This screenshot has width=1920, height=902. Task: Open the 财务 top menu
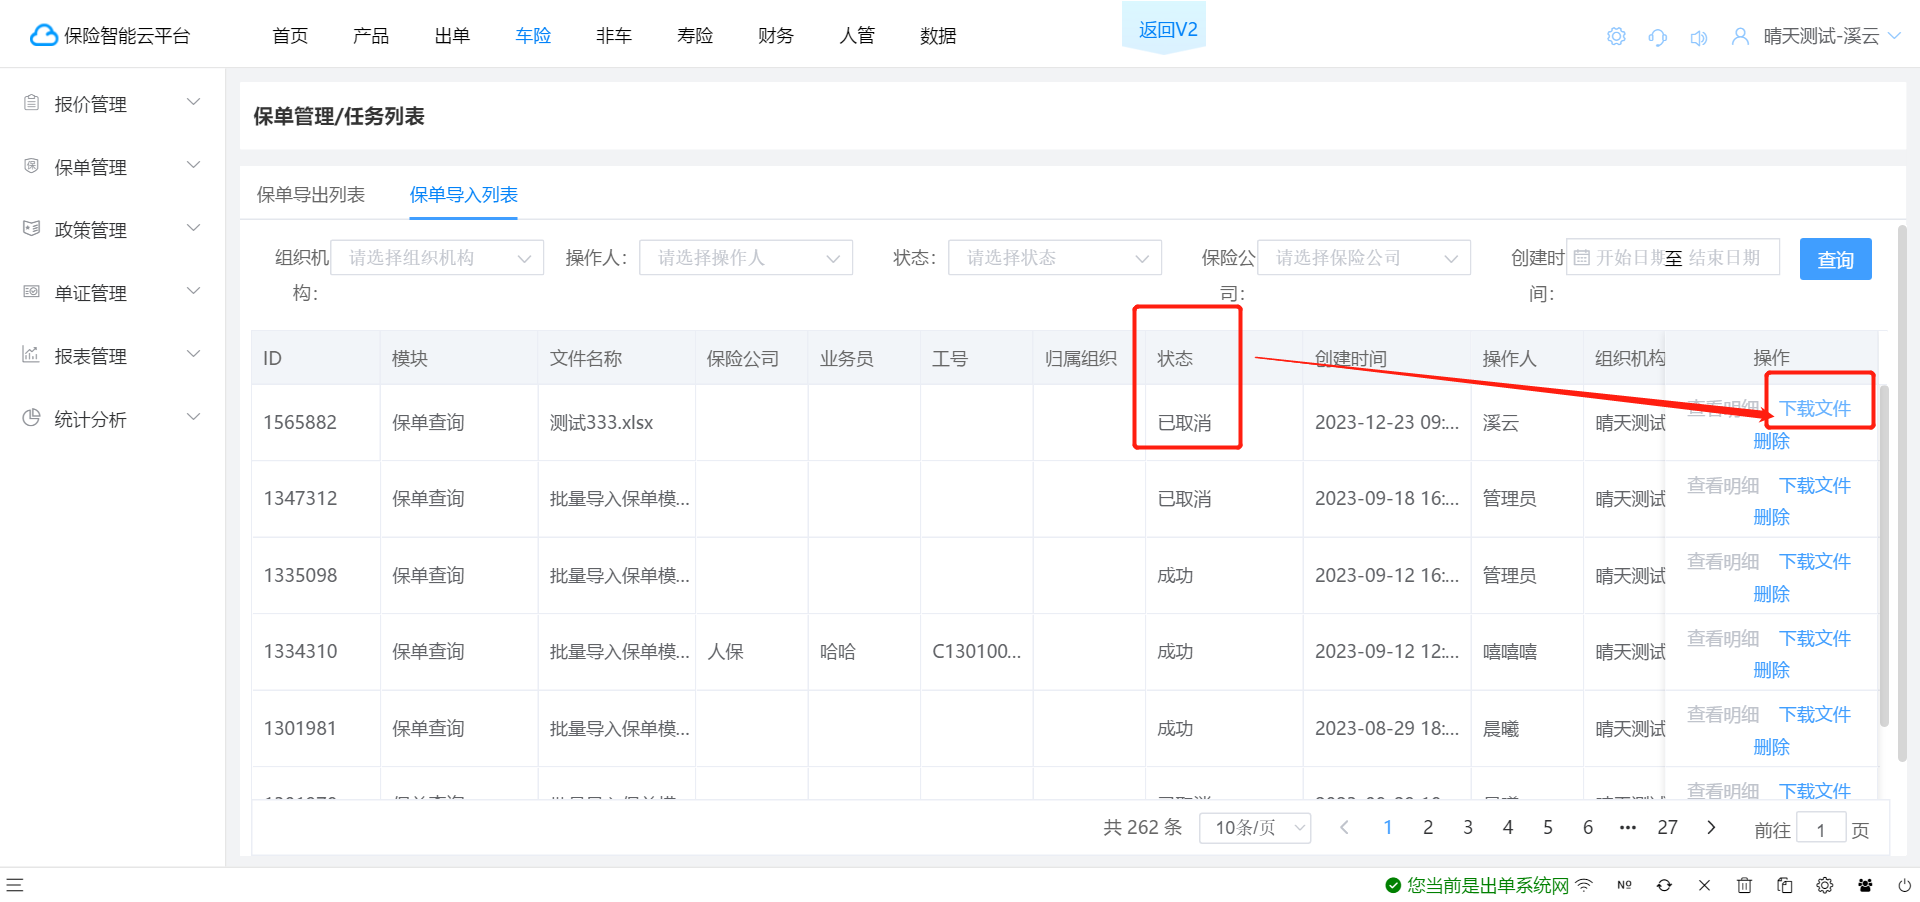point(776,36)
